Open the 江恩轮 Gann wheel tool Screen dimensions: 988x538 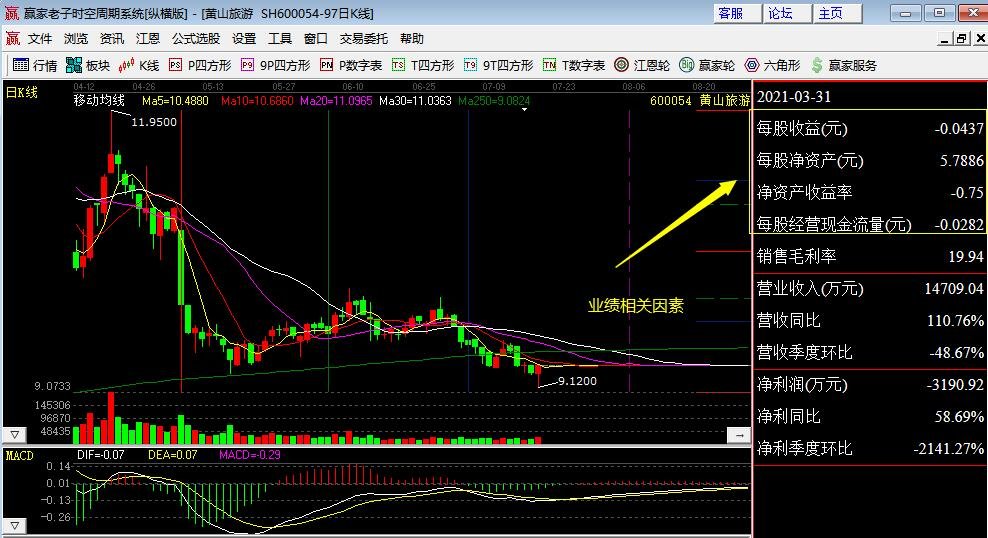[642, 65]
